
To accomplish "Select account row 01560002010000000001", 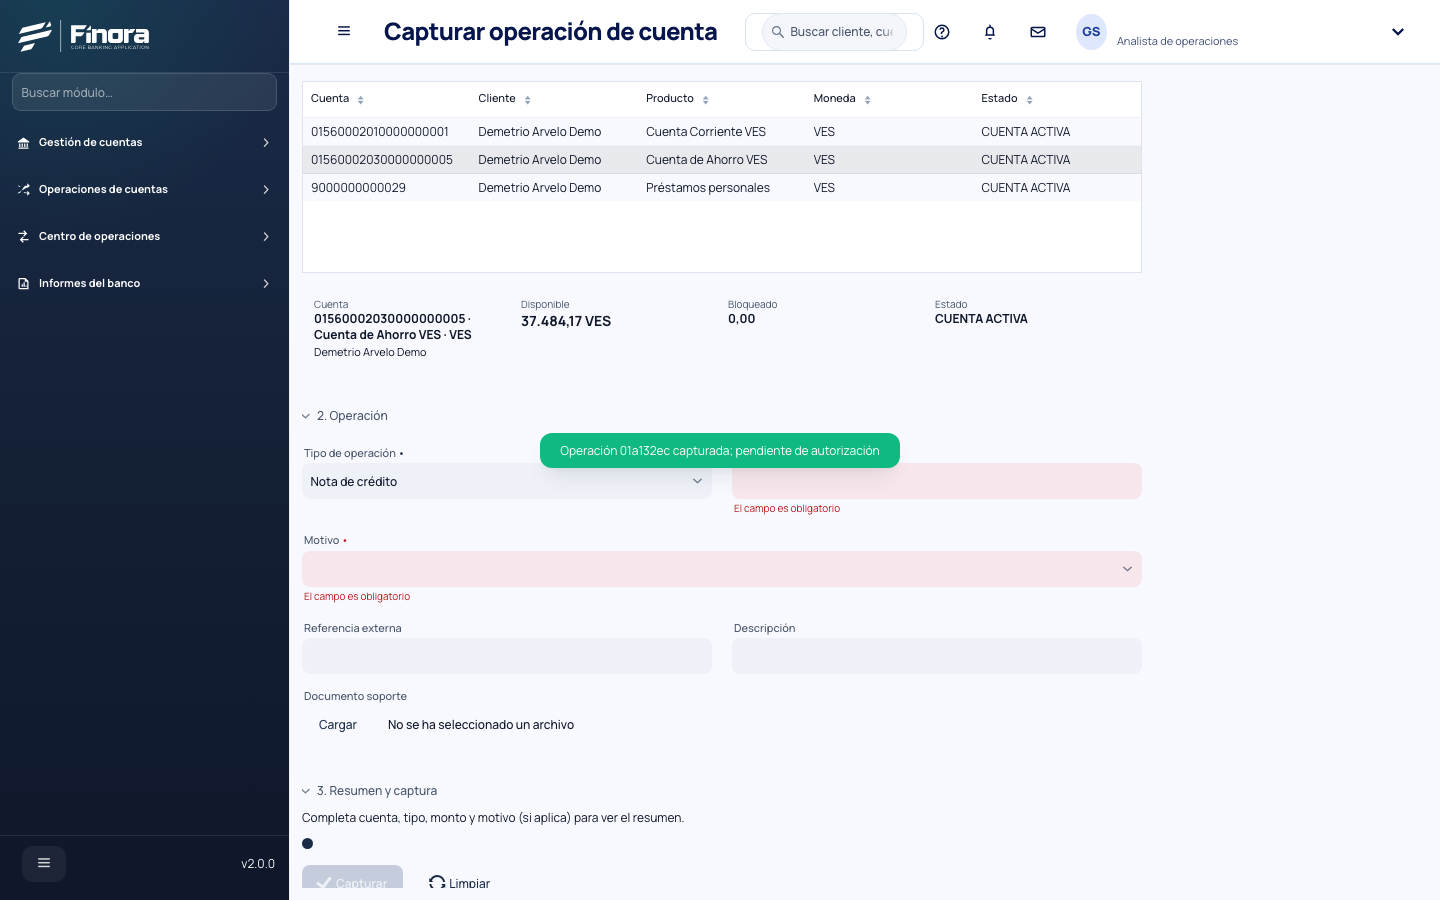I will 722,132.
